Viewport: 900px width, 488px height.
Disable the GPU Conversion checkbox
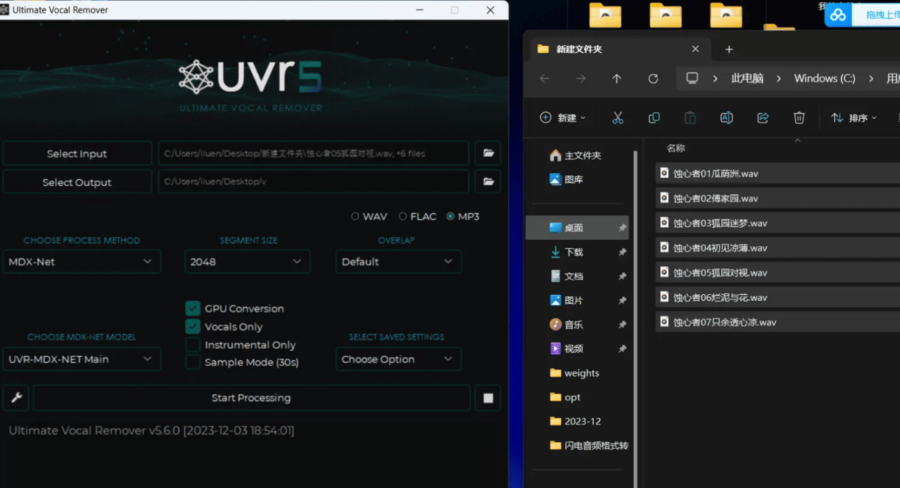click(194, 309)
